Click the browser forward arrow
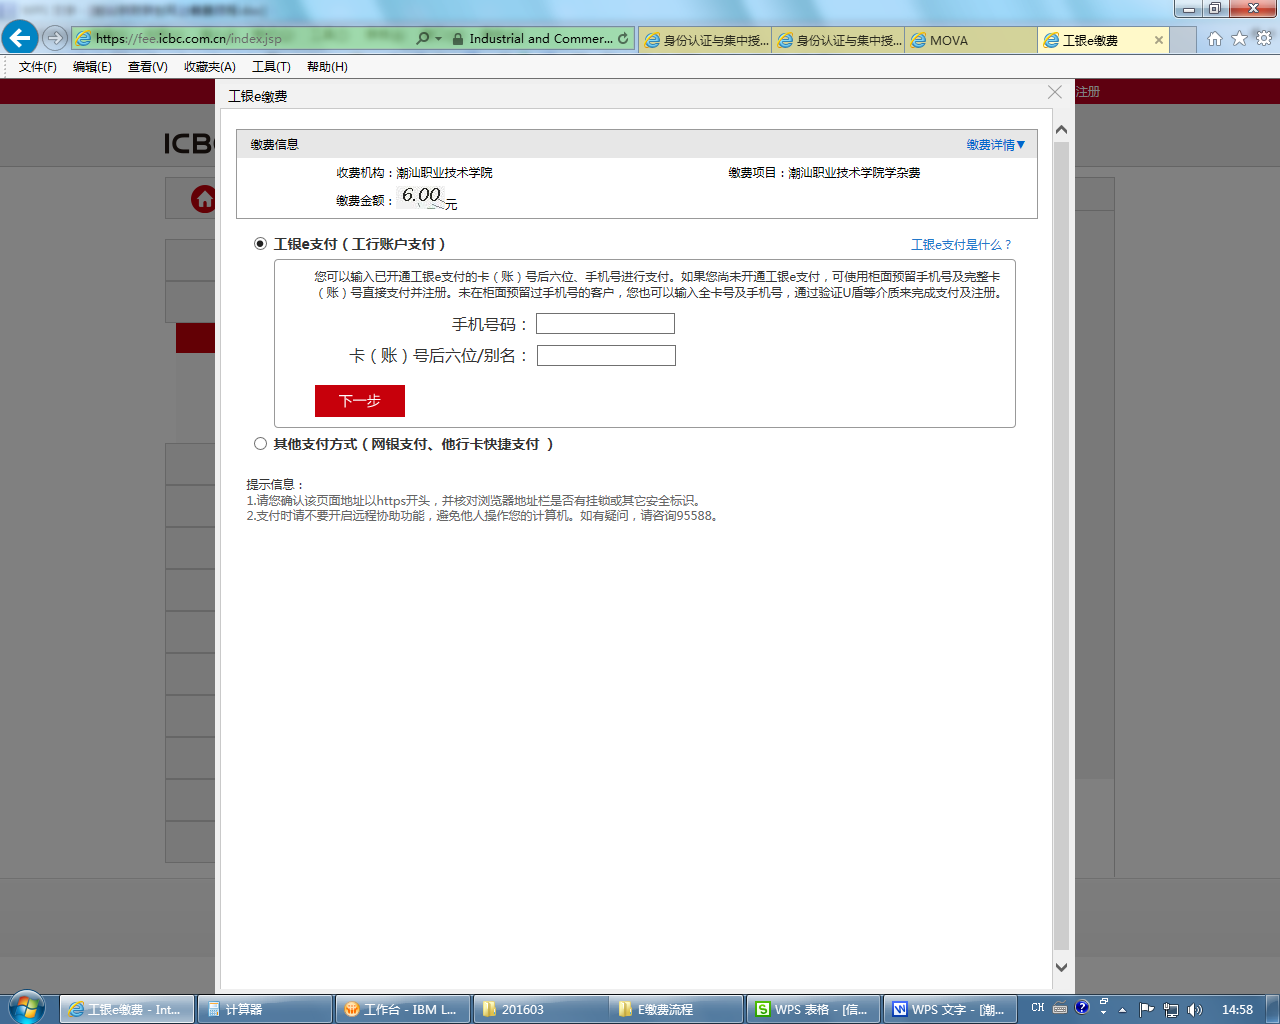This screenshot has height=1024, width=1280. 55,38
